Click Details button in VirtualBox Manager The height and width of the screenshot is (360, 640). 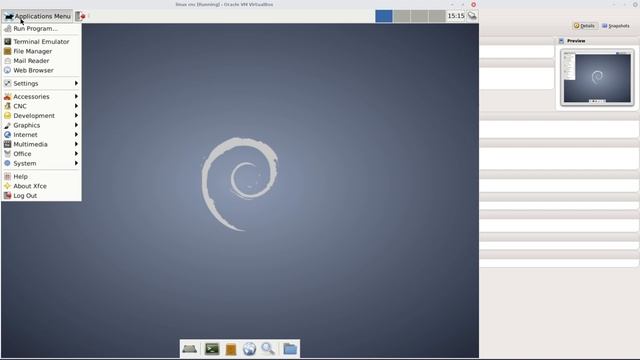pos(584,26)
